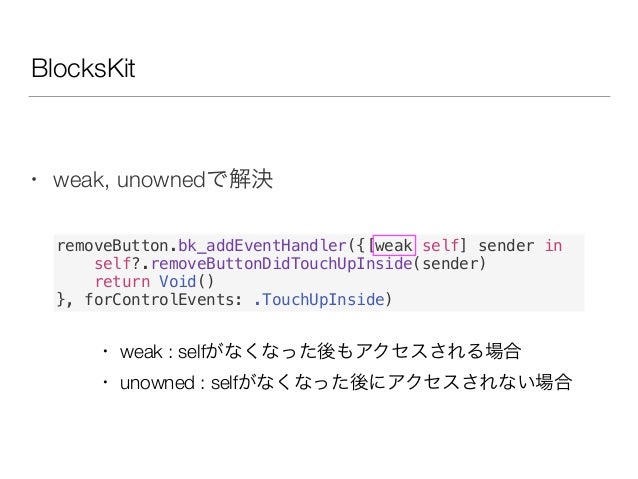The width and height of the screenshot is (638, 479).
Task: Click the 'in' keyword ending line one
Action: pyautogui.click(x=553, y=245)
